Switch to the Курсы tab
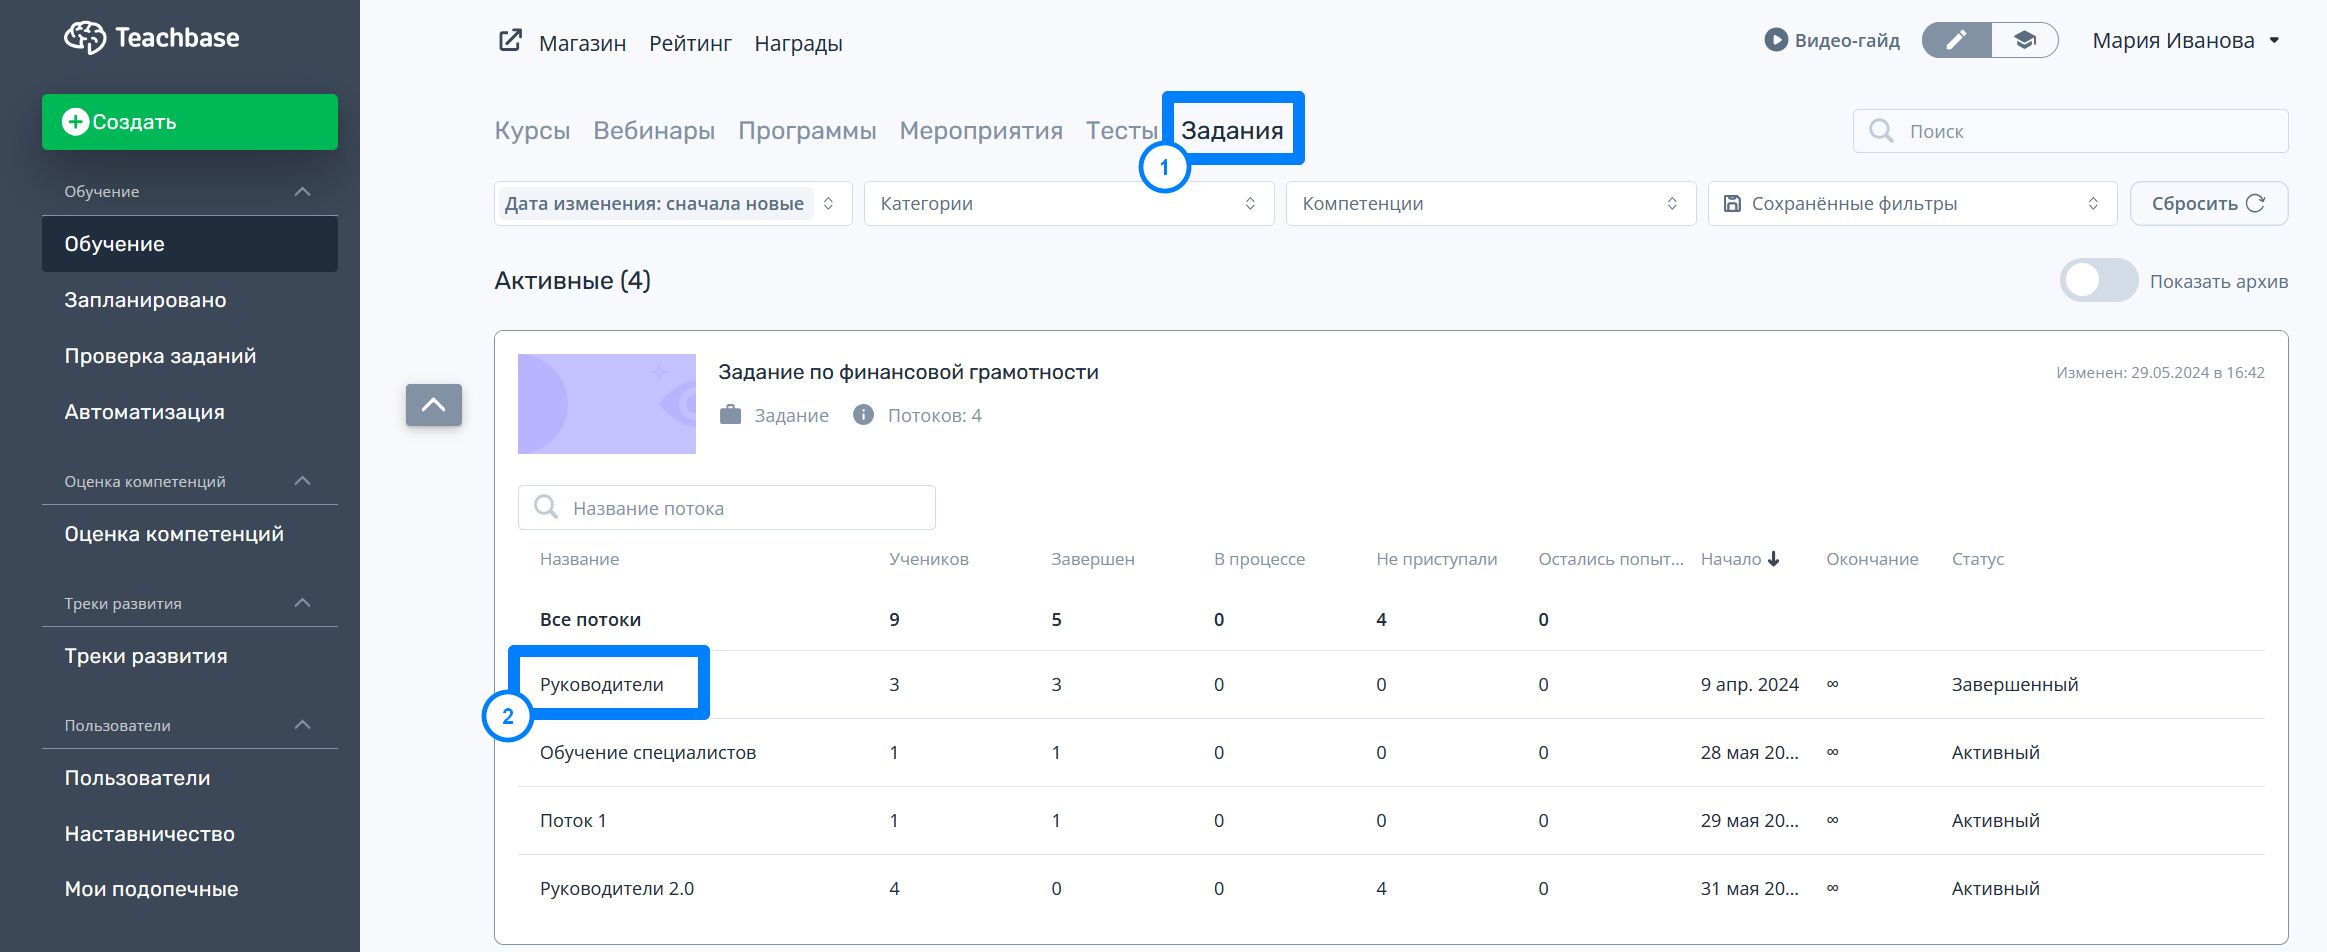 532,131
